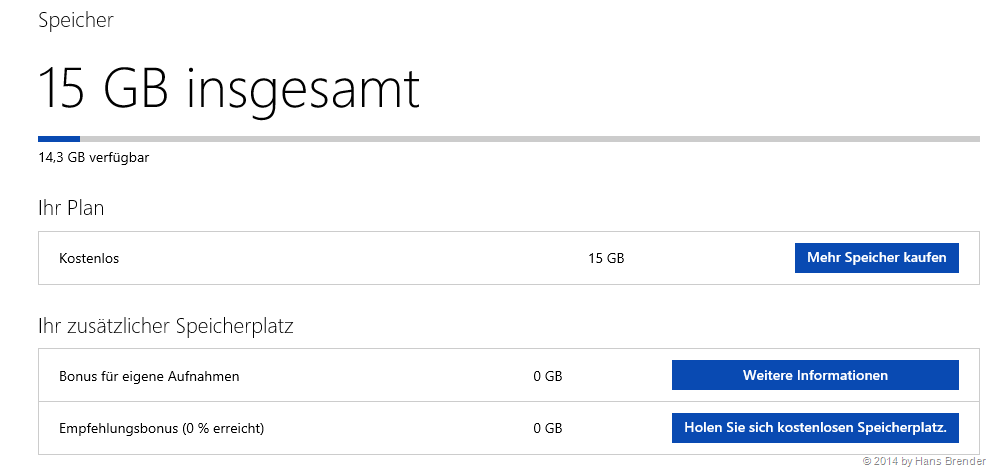The width and height of the screenshot is (988, 467).
Task: Select the Ihr zusätzlicher Speicherplatz heading
Action: tap(165, 326)
